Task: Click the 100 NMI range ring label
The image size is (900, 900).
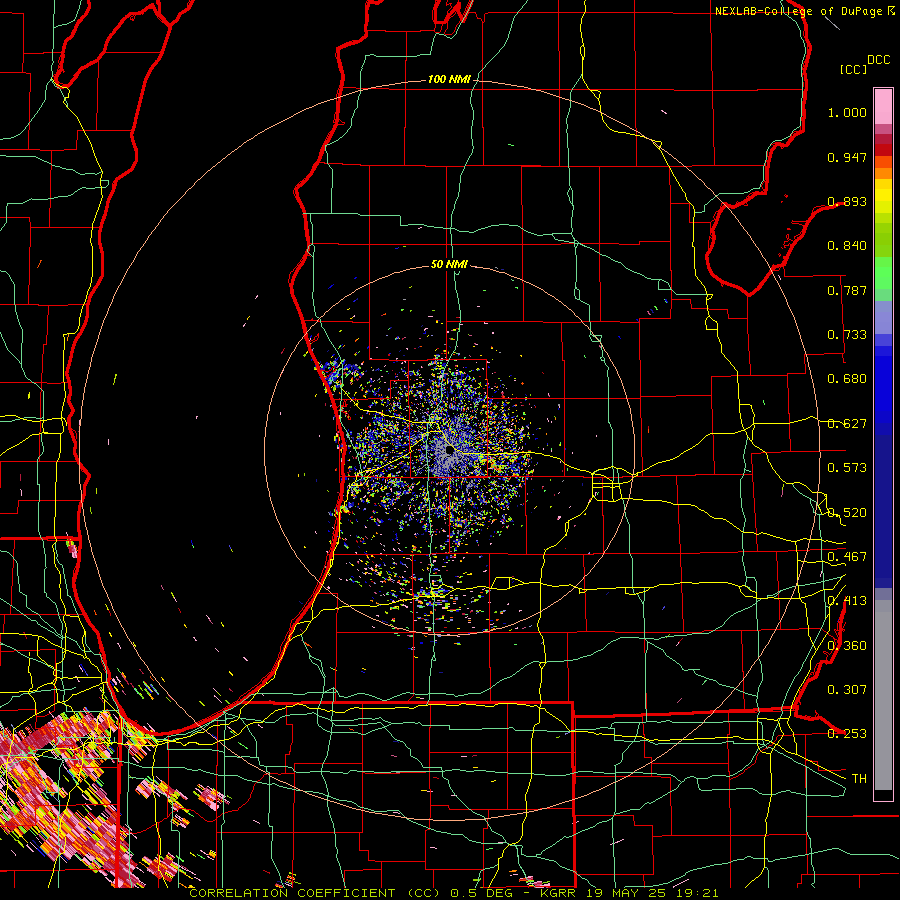Action: pyautogui.click(x=449, y=79)
